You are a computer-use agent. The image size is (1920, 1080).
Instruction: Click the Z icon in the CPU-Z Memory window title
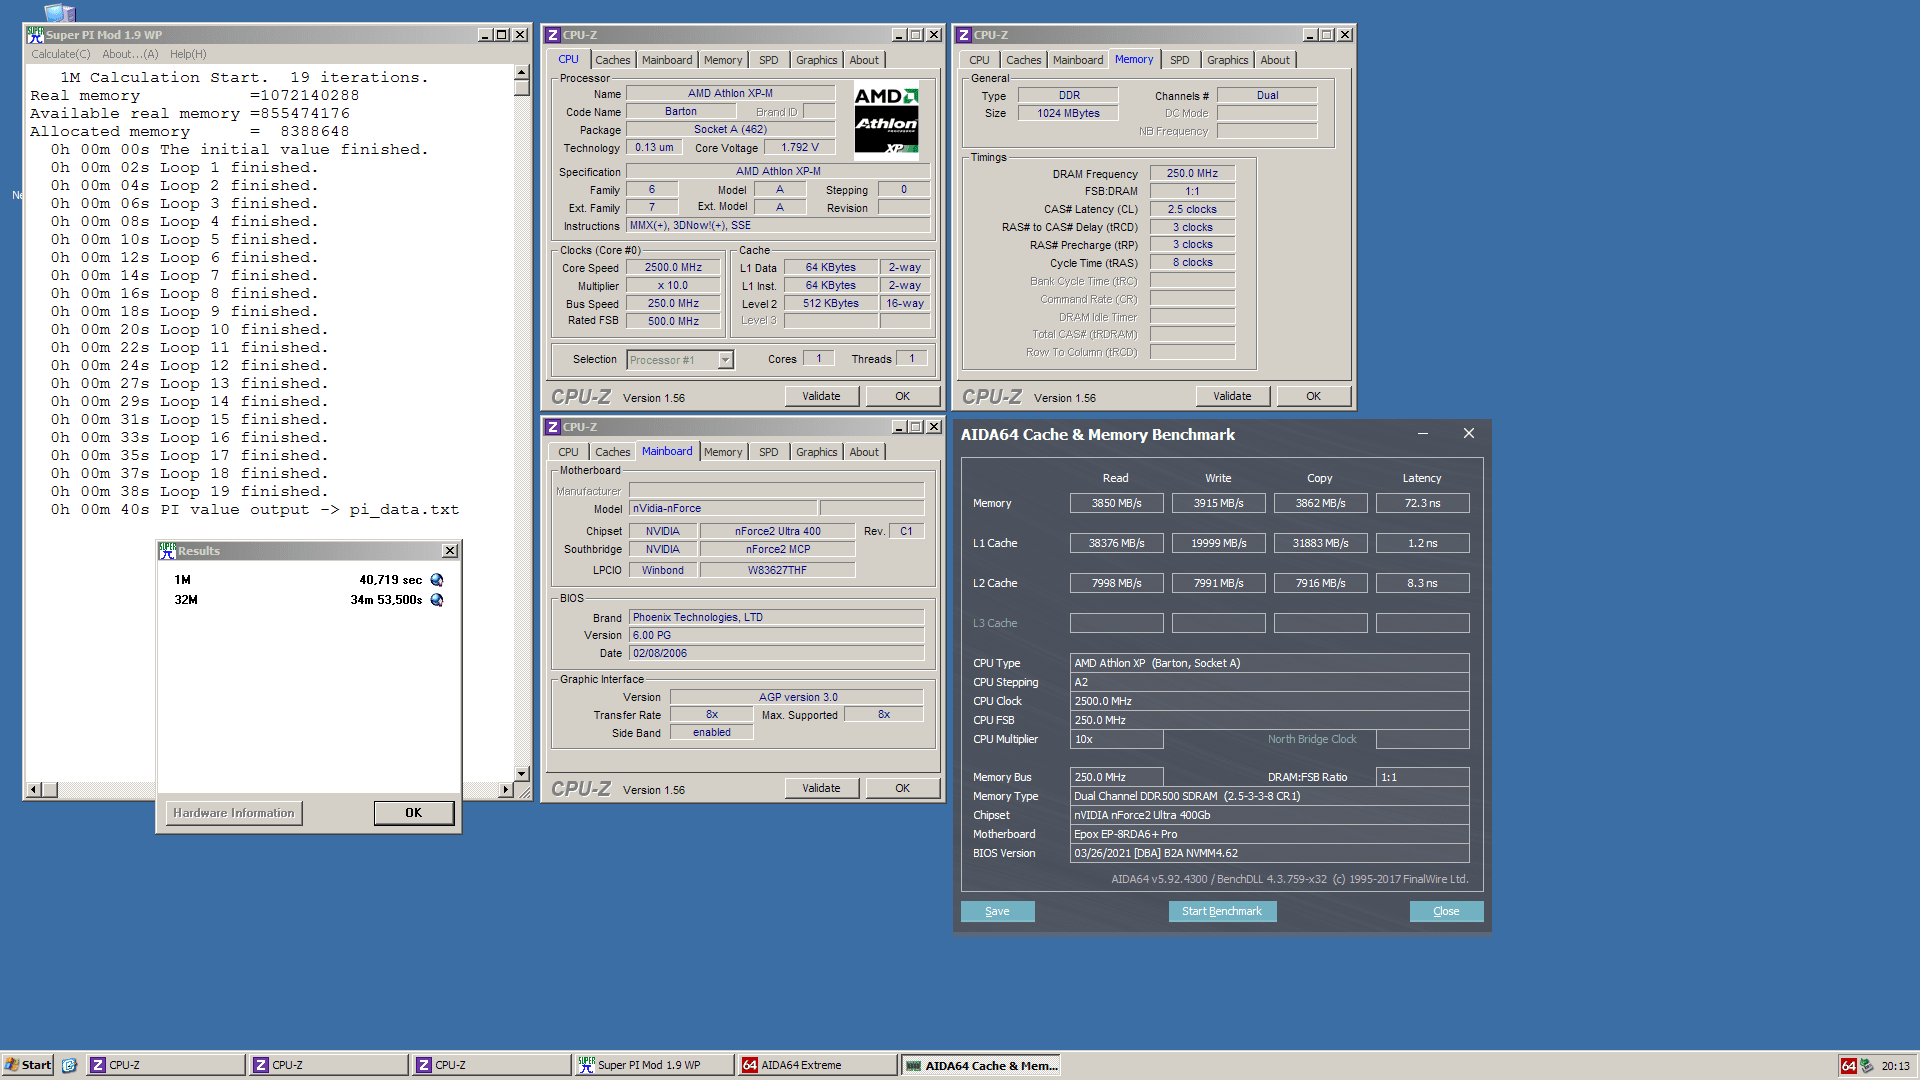click(964, 35)
